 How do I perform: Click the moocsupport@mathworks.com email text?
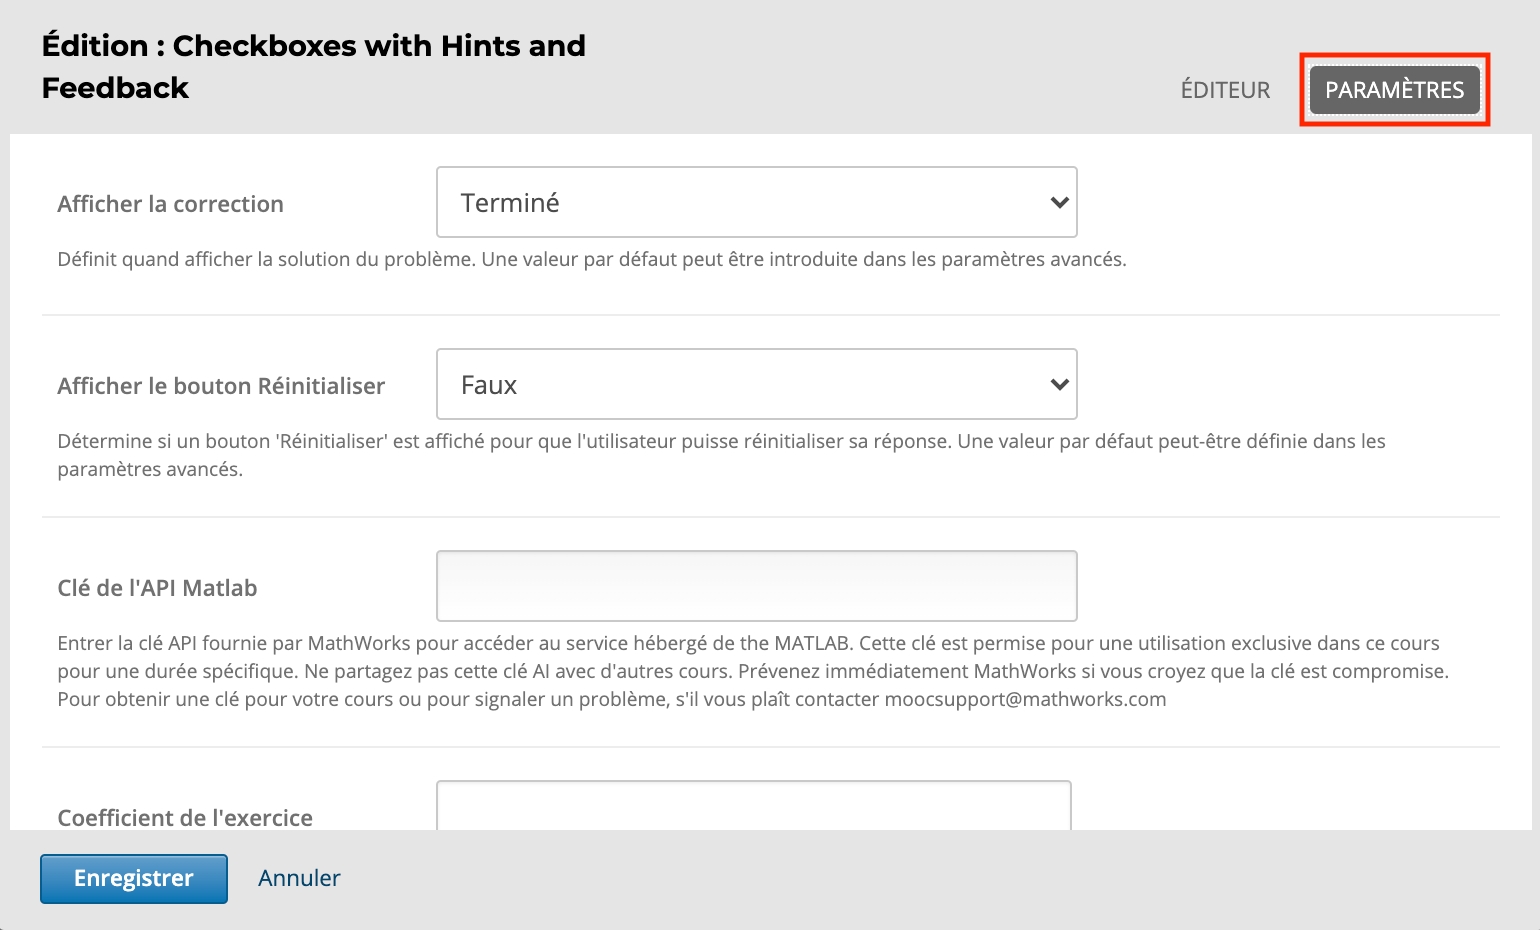[x=1025, y=699]
